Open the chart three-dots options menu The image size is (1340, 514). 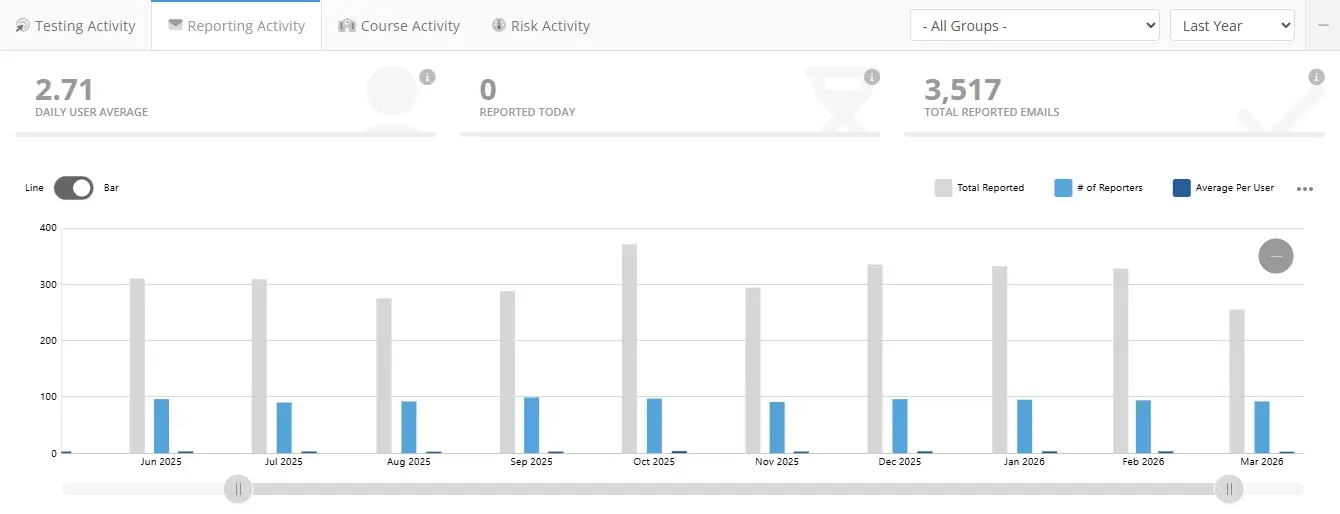pyautogui.click(x=1304, y=188)
